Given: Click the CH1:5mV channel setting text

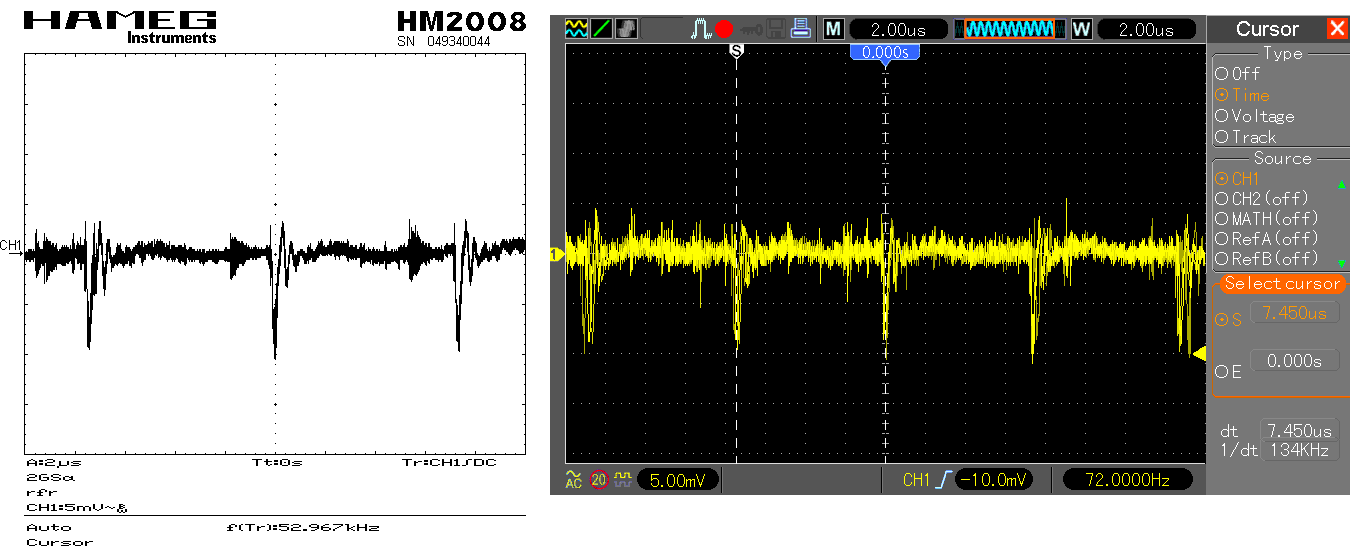Looking at the screenshot, I should (x=76, y=508).
